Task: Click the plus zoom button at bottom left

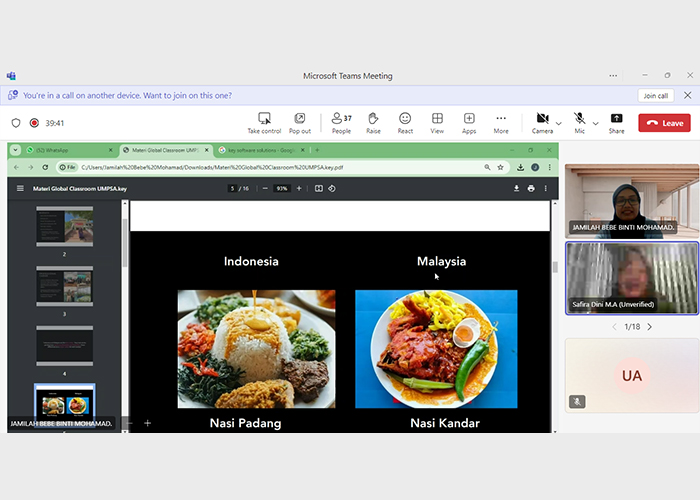Action: pos(148,423)
